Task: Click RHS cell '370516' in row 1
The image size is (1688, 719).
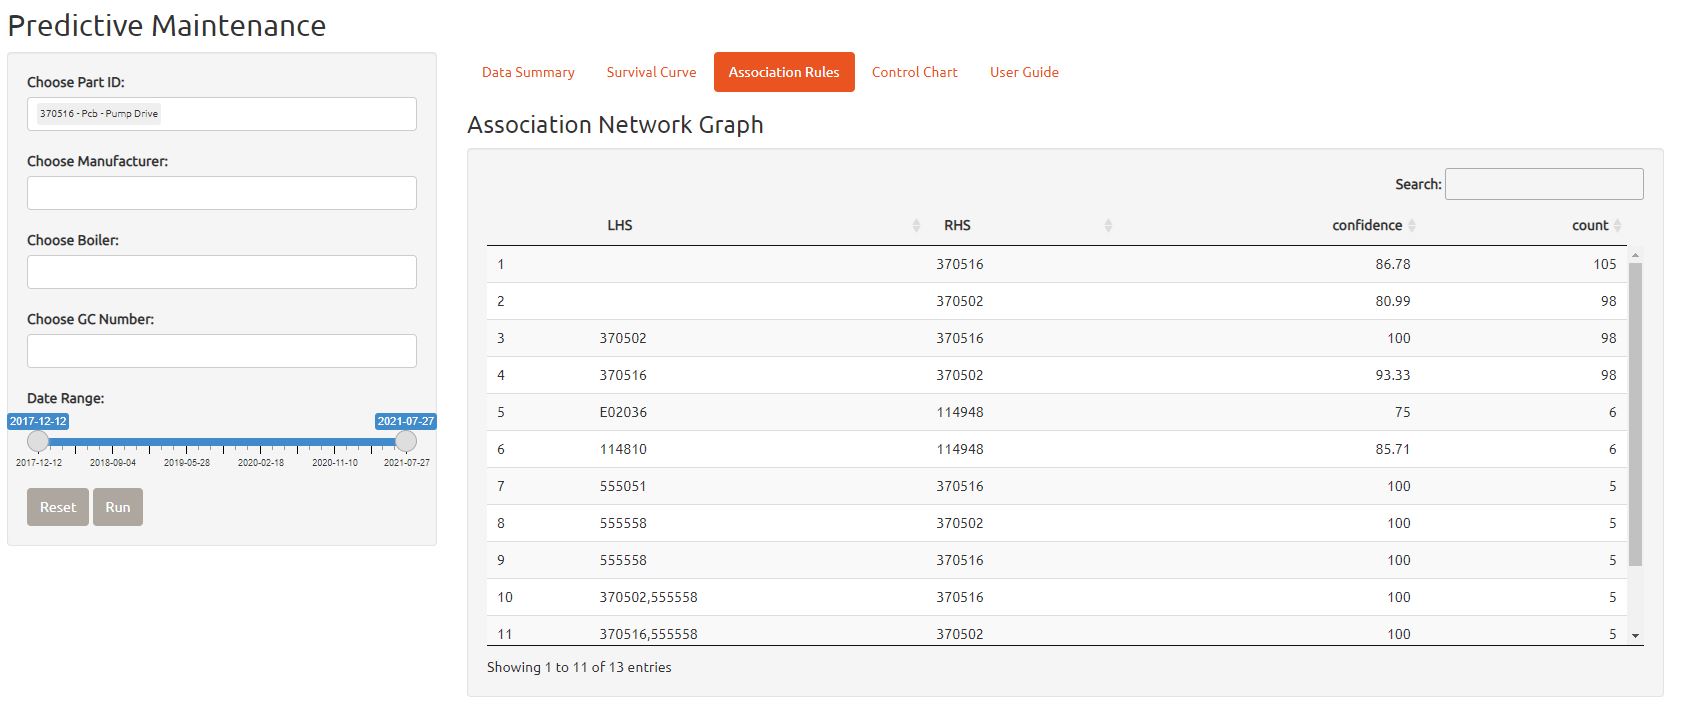Action: 960,264
